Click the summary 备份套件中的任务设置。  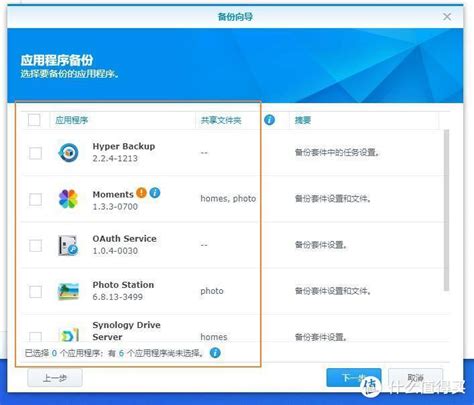(x=337, y=153)
